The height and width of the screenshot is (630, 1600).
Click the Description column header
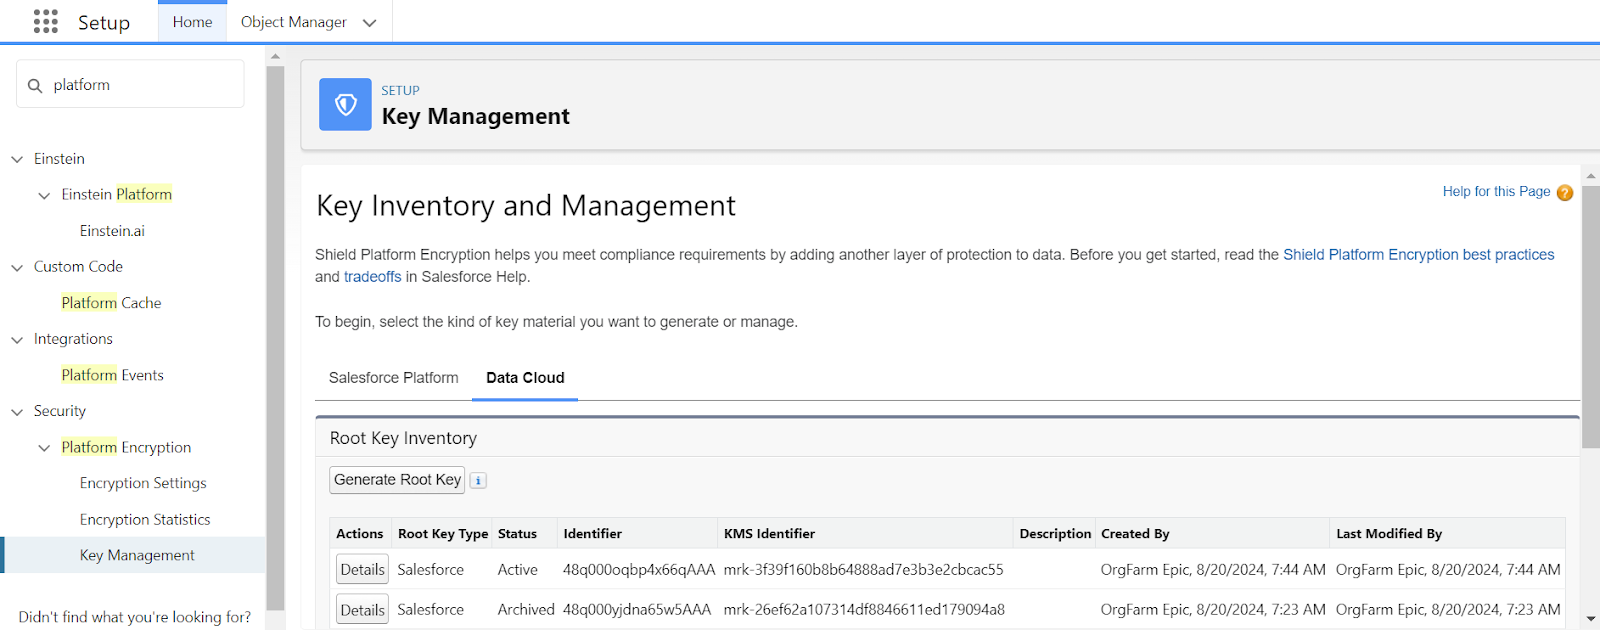click(1055, 534)
